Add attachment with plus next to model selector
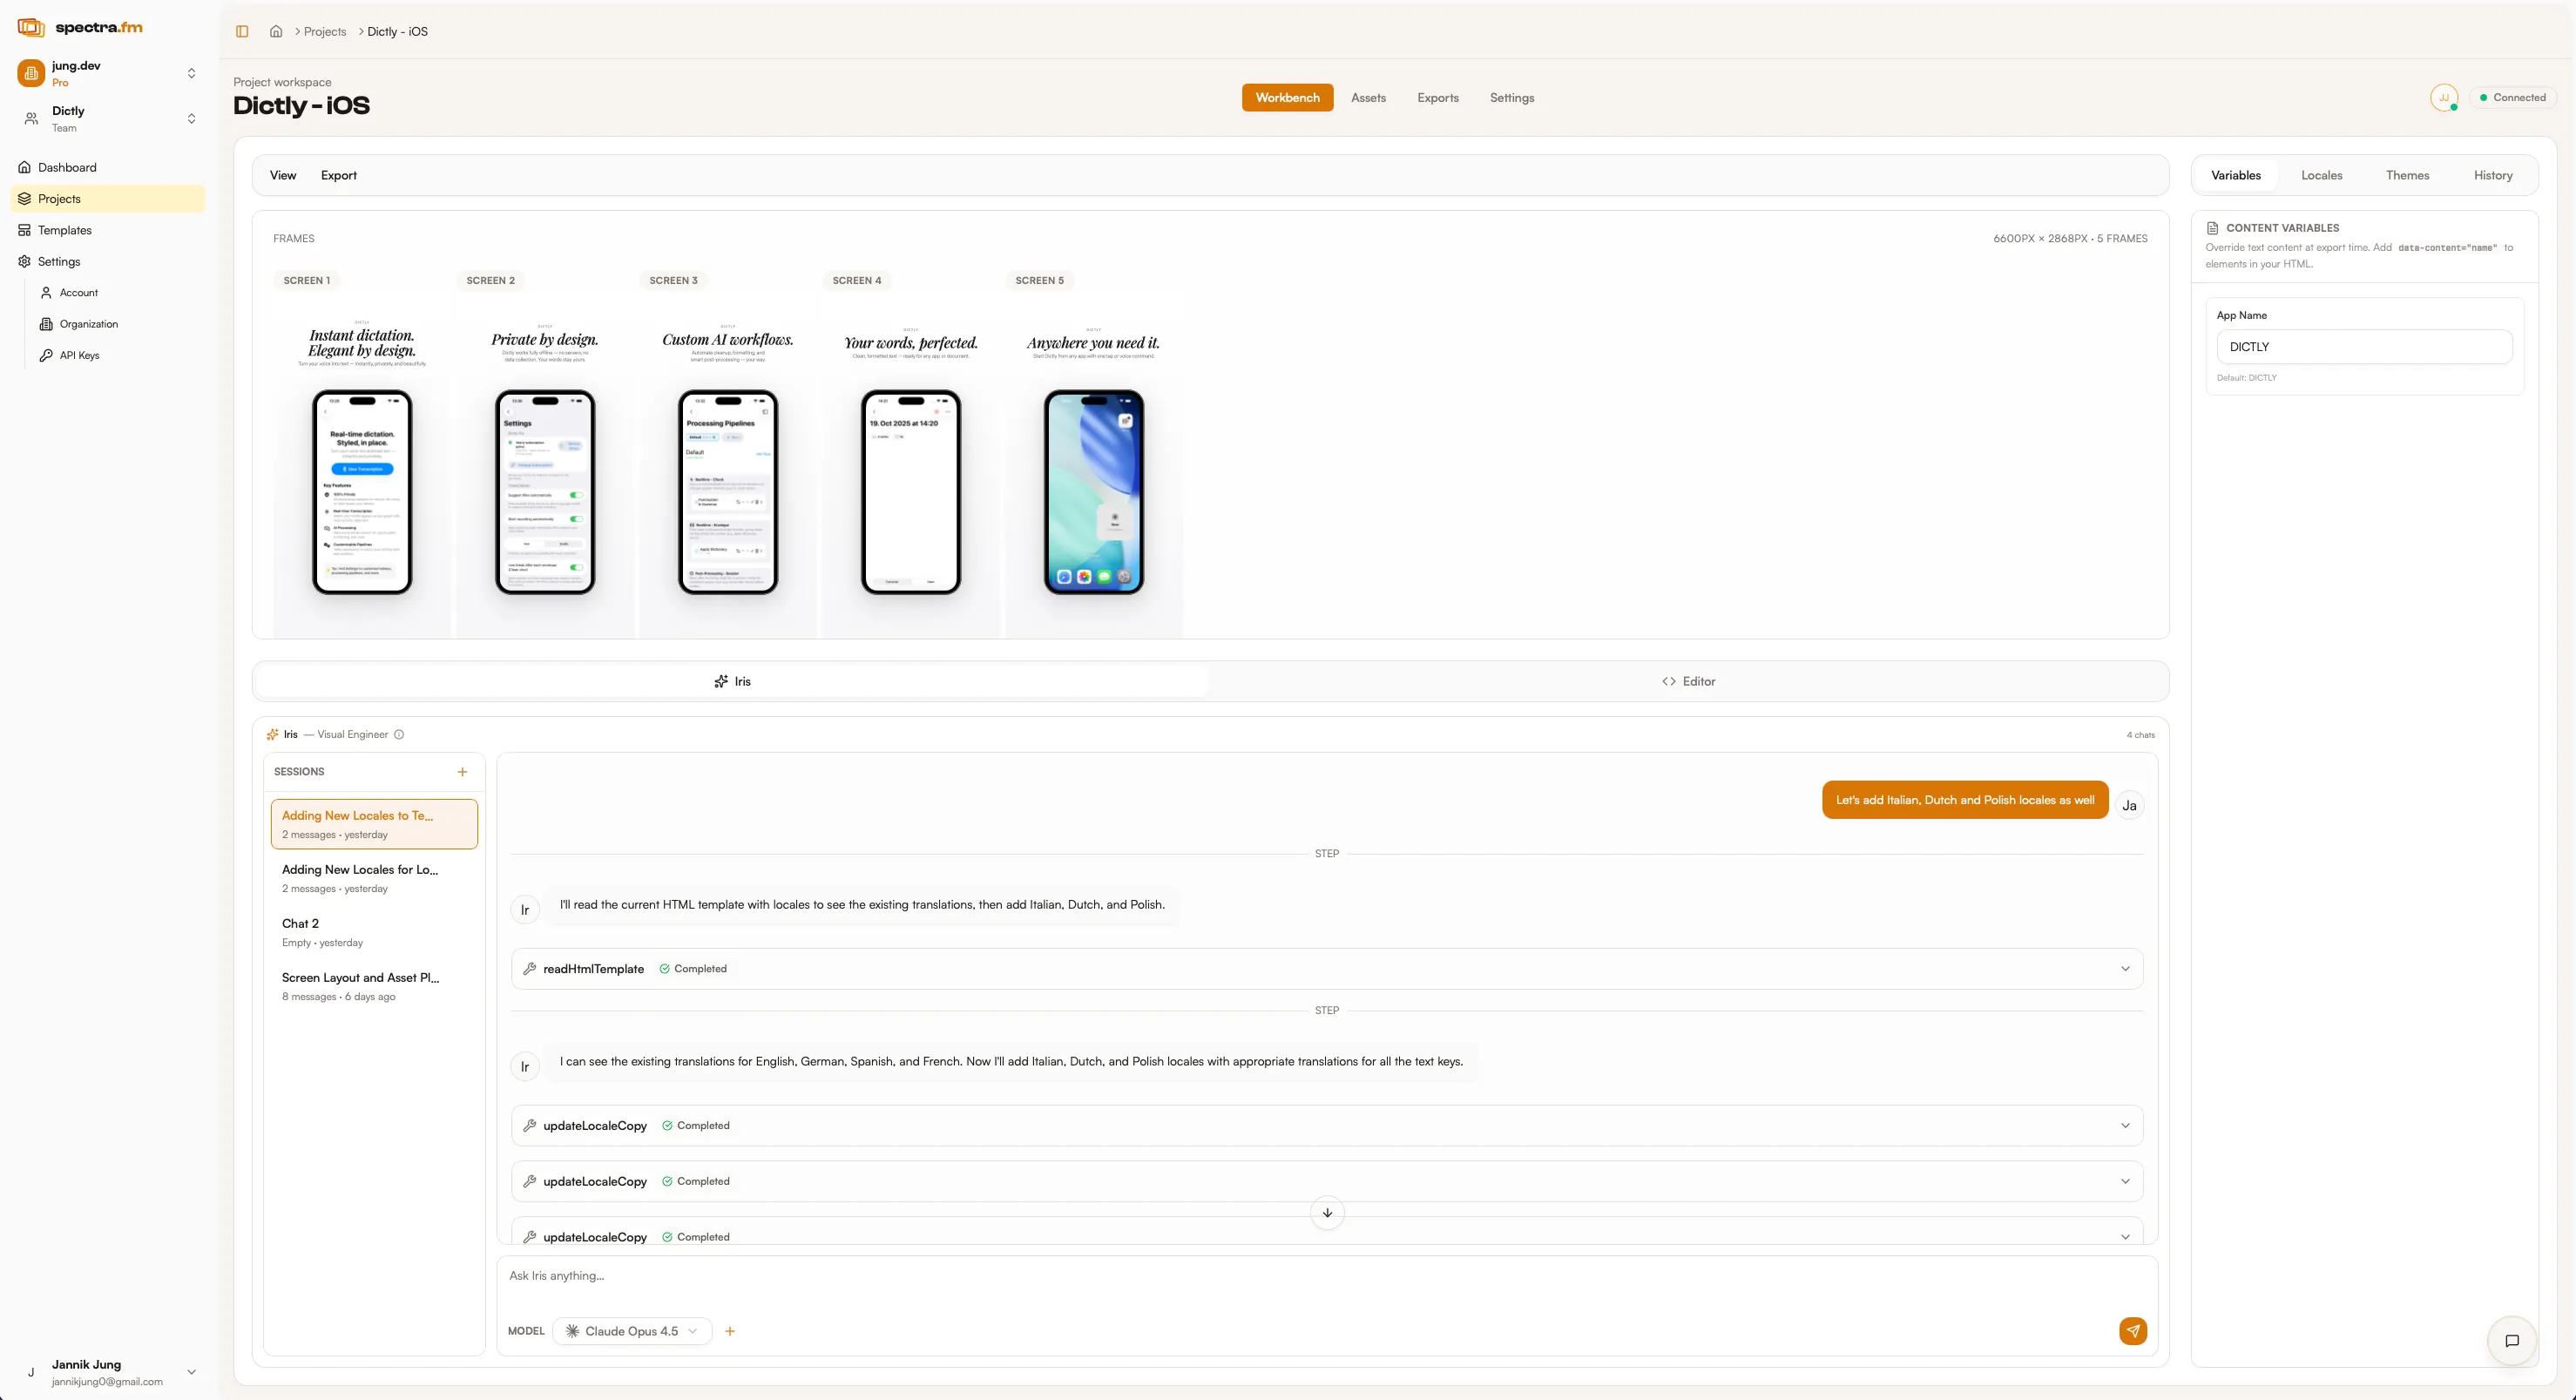This screenshot has height=1400, width=2576. coord(730,1331)
